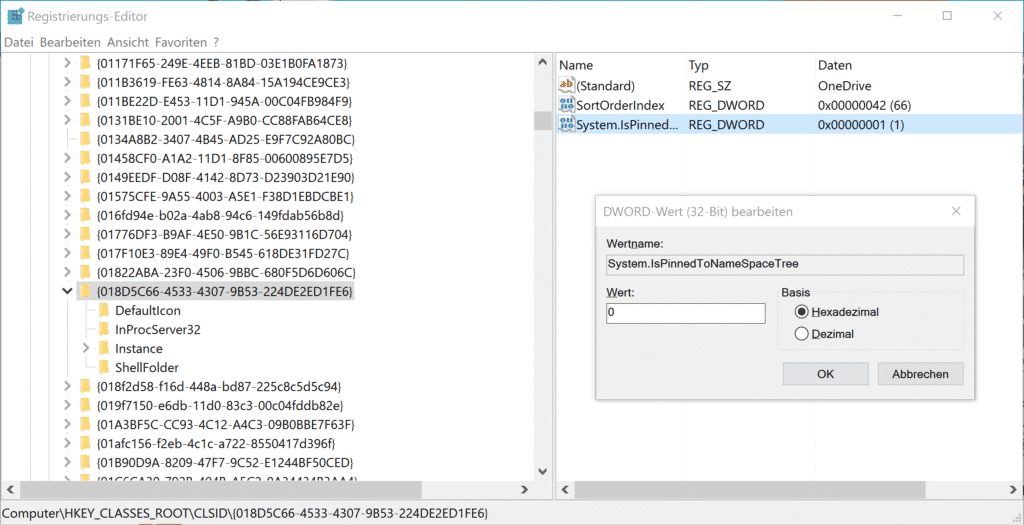
Task: Click folder icon of {018D5C66-4533-4307-9B53-224DE2ED1FE6}
Action: (x=85, y=291)
